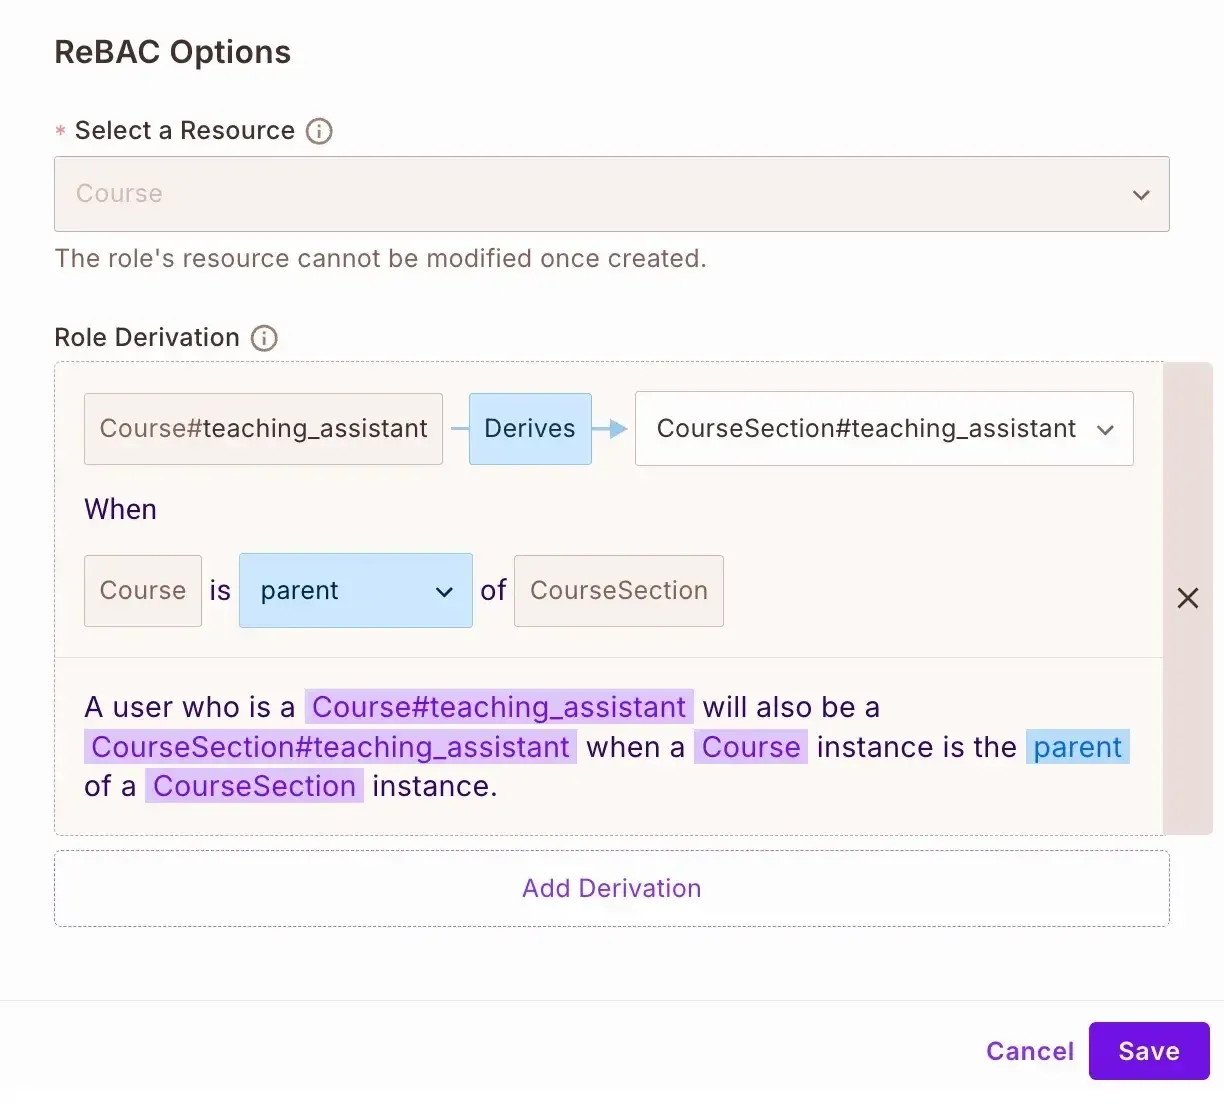
Task: Click highlighted CourseSection instance in the summary
Action: click(x=254, y=786)
